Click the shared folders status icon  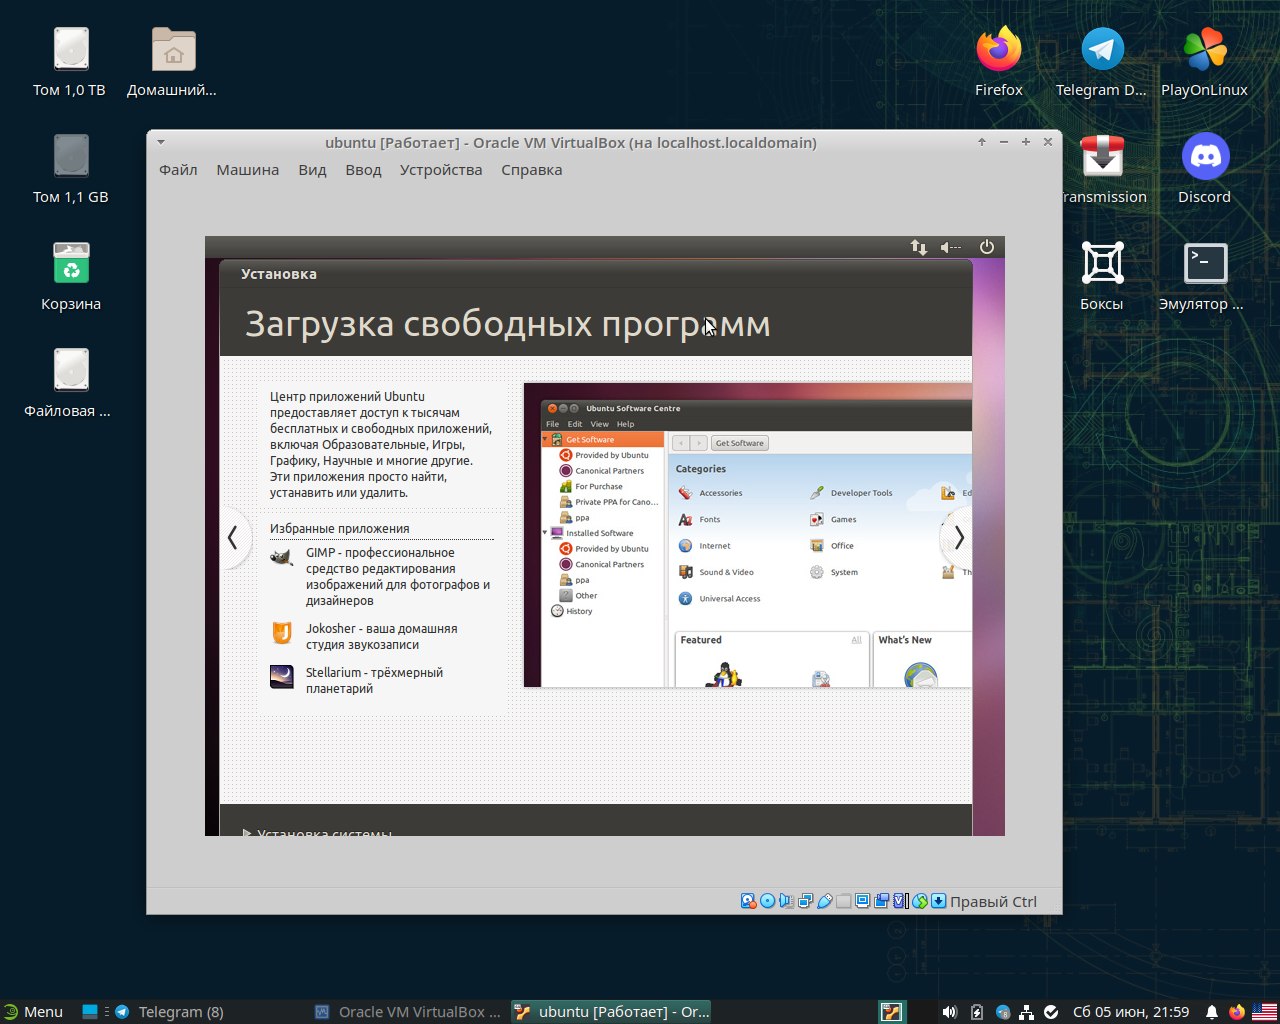(843, 901)
